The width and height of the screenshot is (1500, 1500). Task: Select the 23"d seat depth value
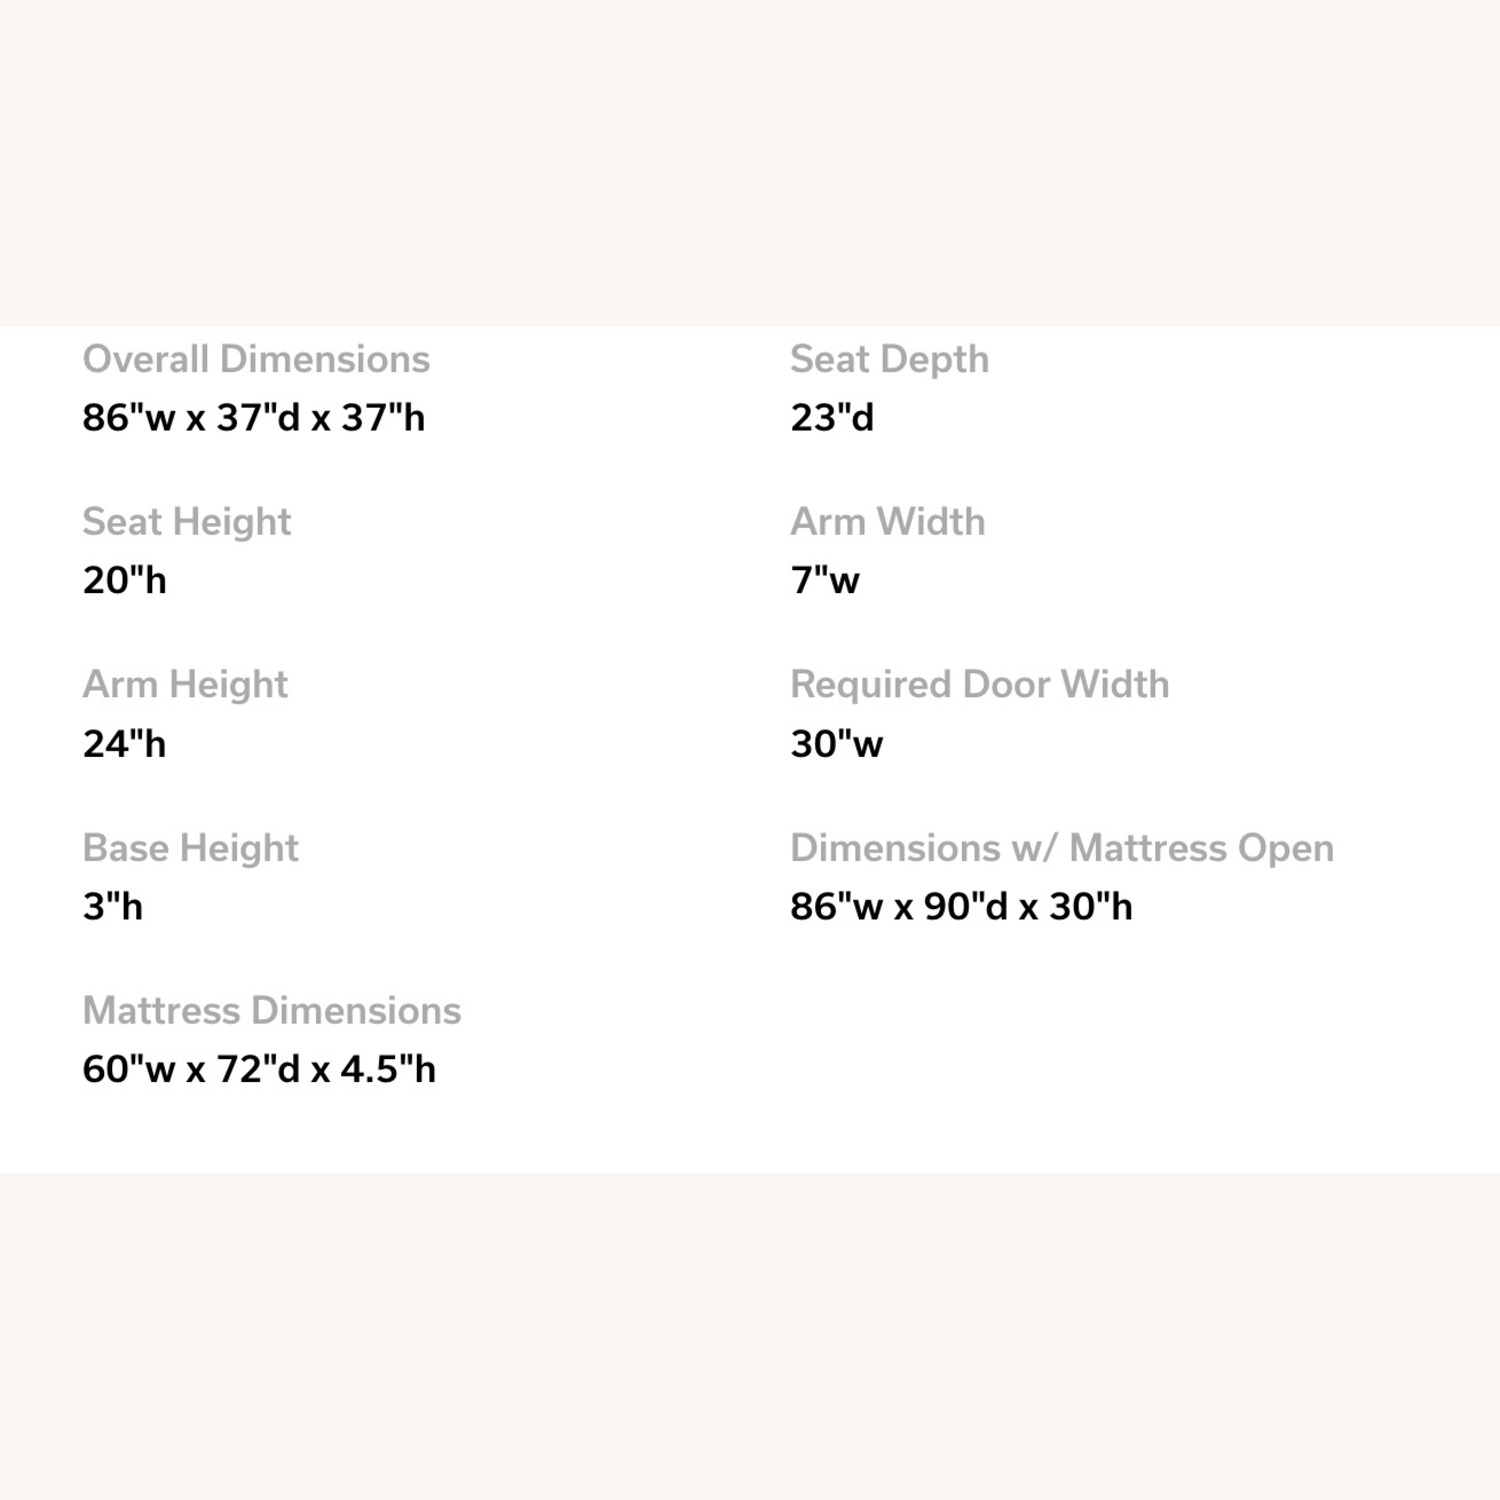(832, 417)
